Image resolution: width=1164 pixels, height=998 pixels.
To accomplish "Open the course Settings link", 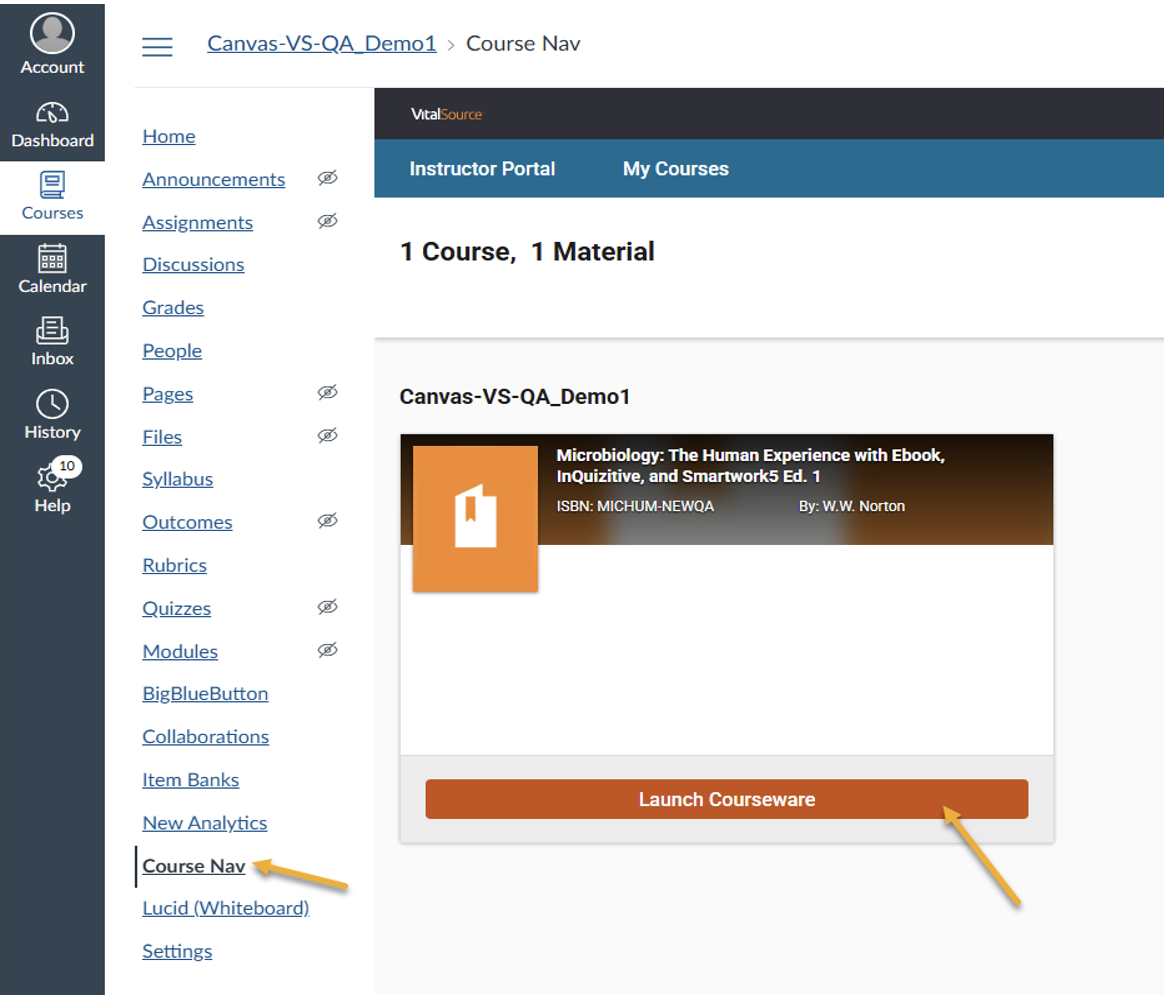I will point(177,952).
